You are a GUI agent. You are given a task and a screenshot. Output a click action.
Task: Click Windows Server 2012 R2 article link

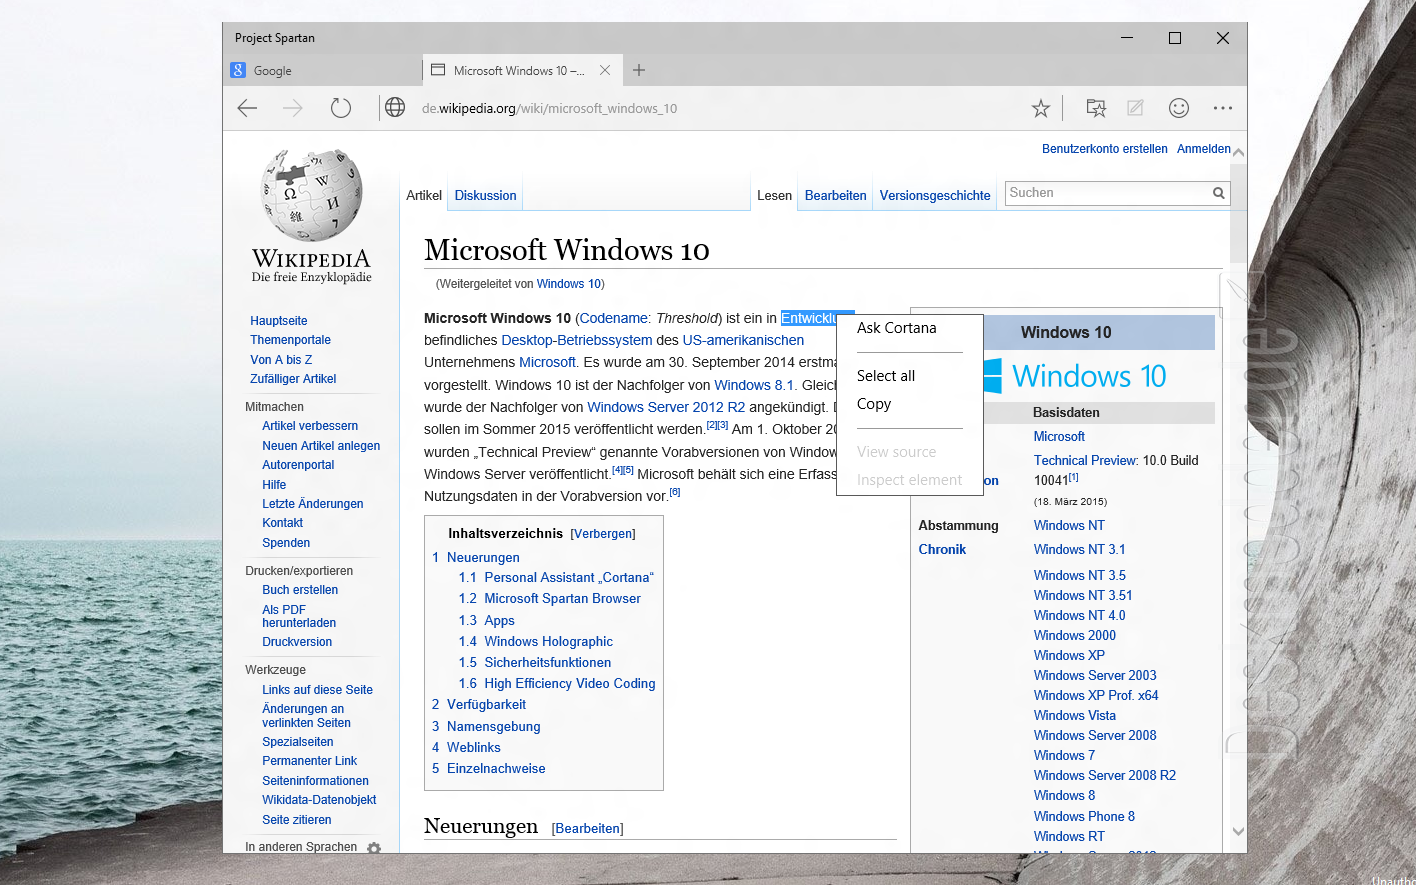pos(666,407)
